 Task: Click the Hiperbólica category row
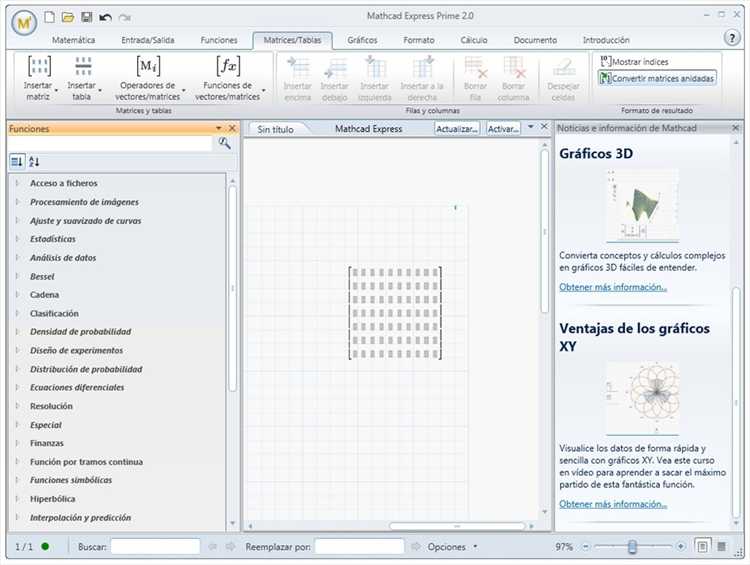[x=117, y=499]
